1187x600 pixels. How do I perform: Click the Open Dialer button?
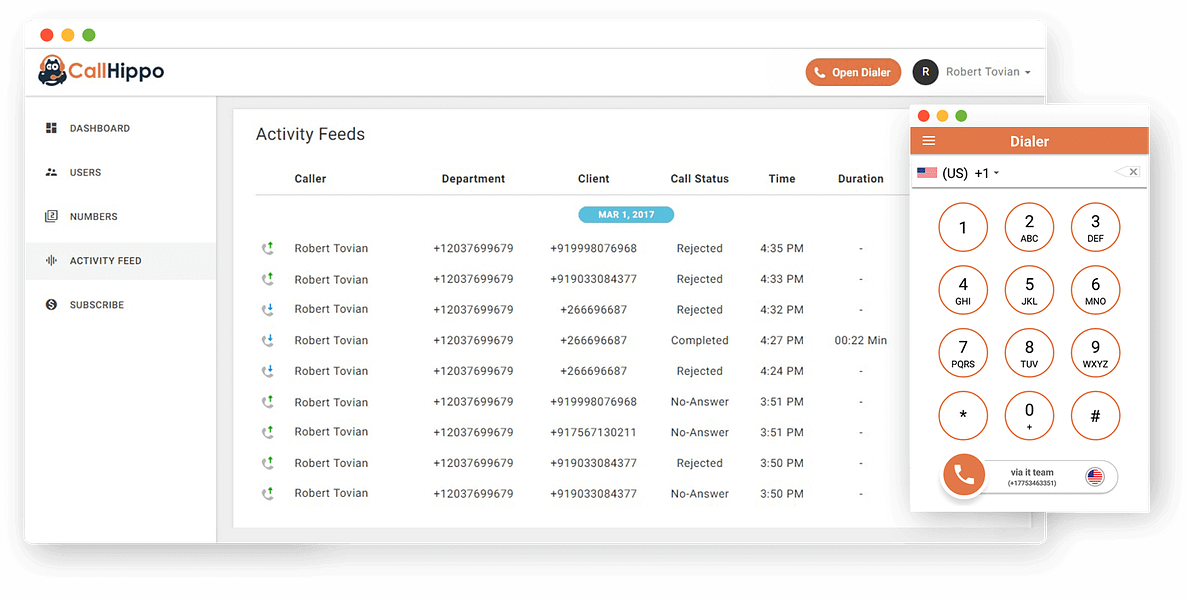[x=853, y=72]
